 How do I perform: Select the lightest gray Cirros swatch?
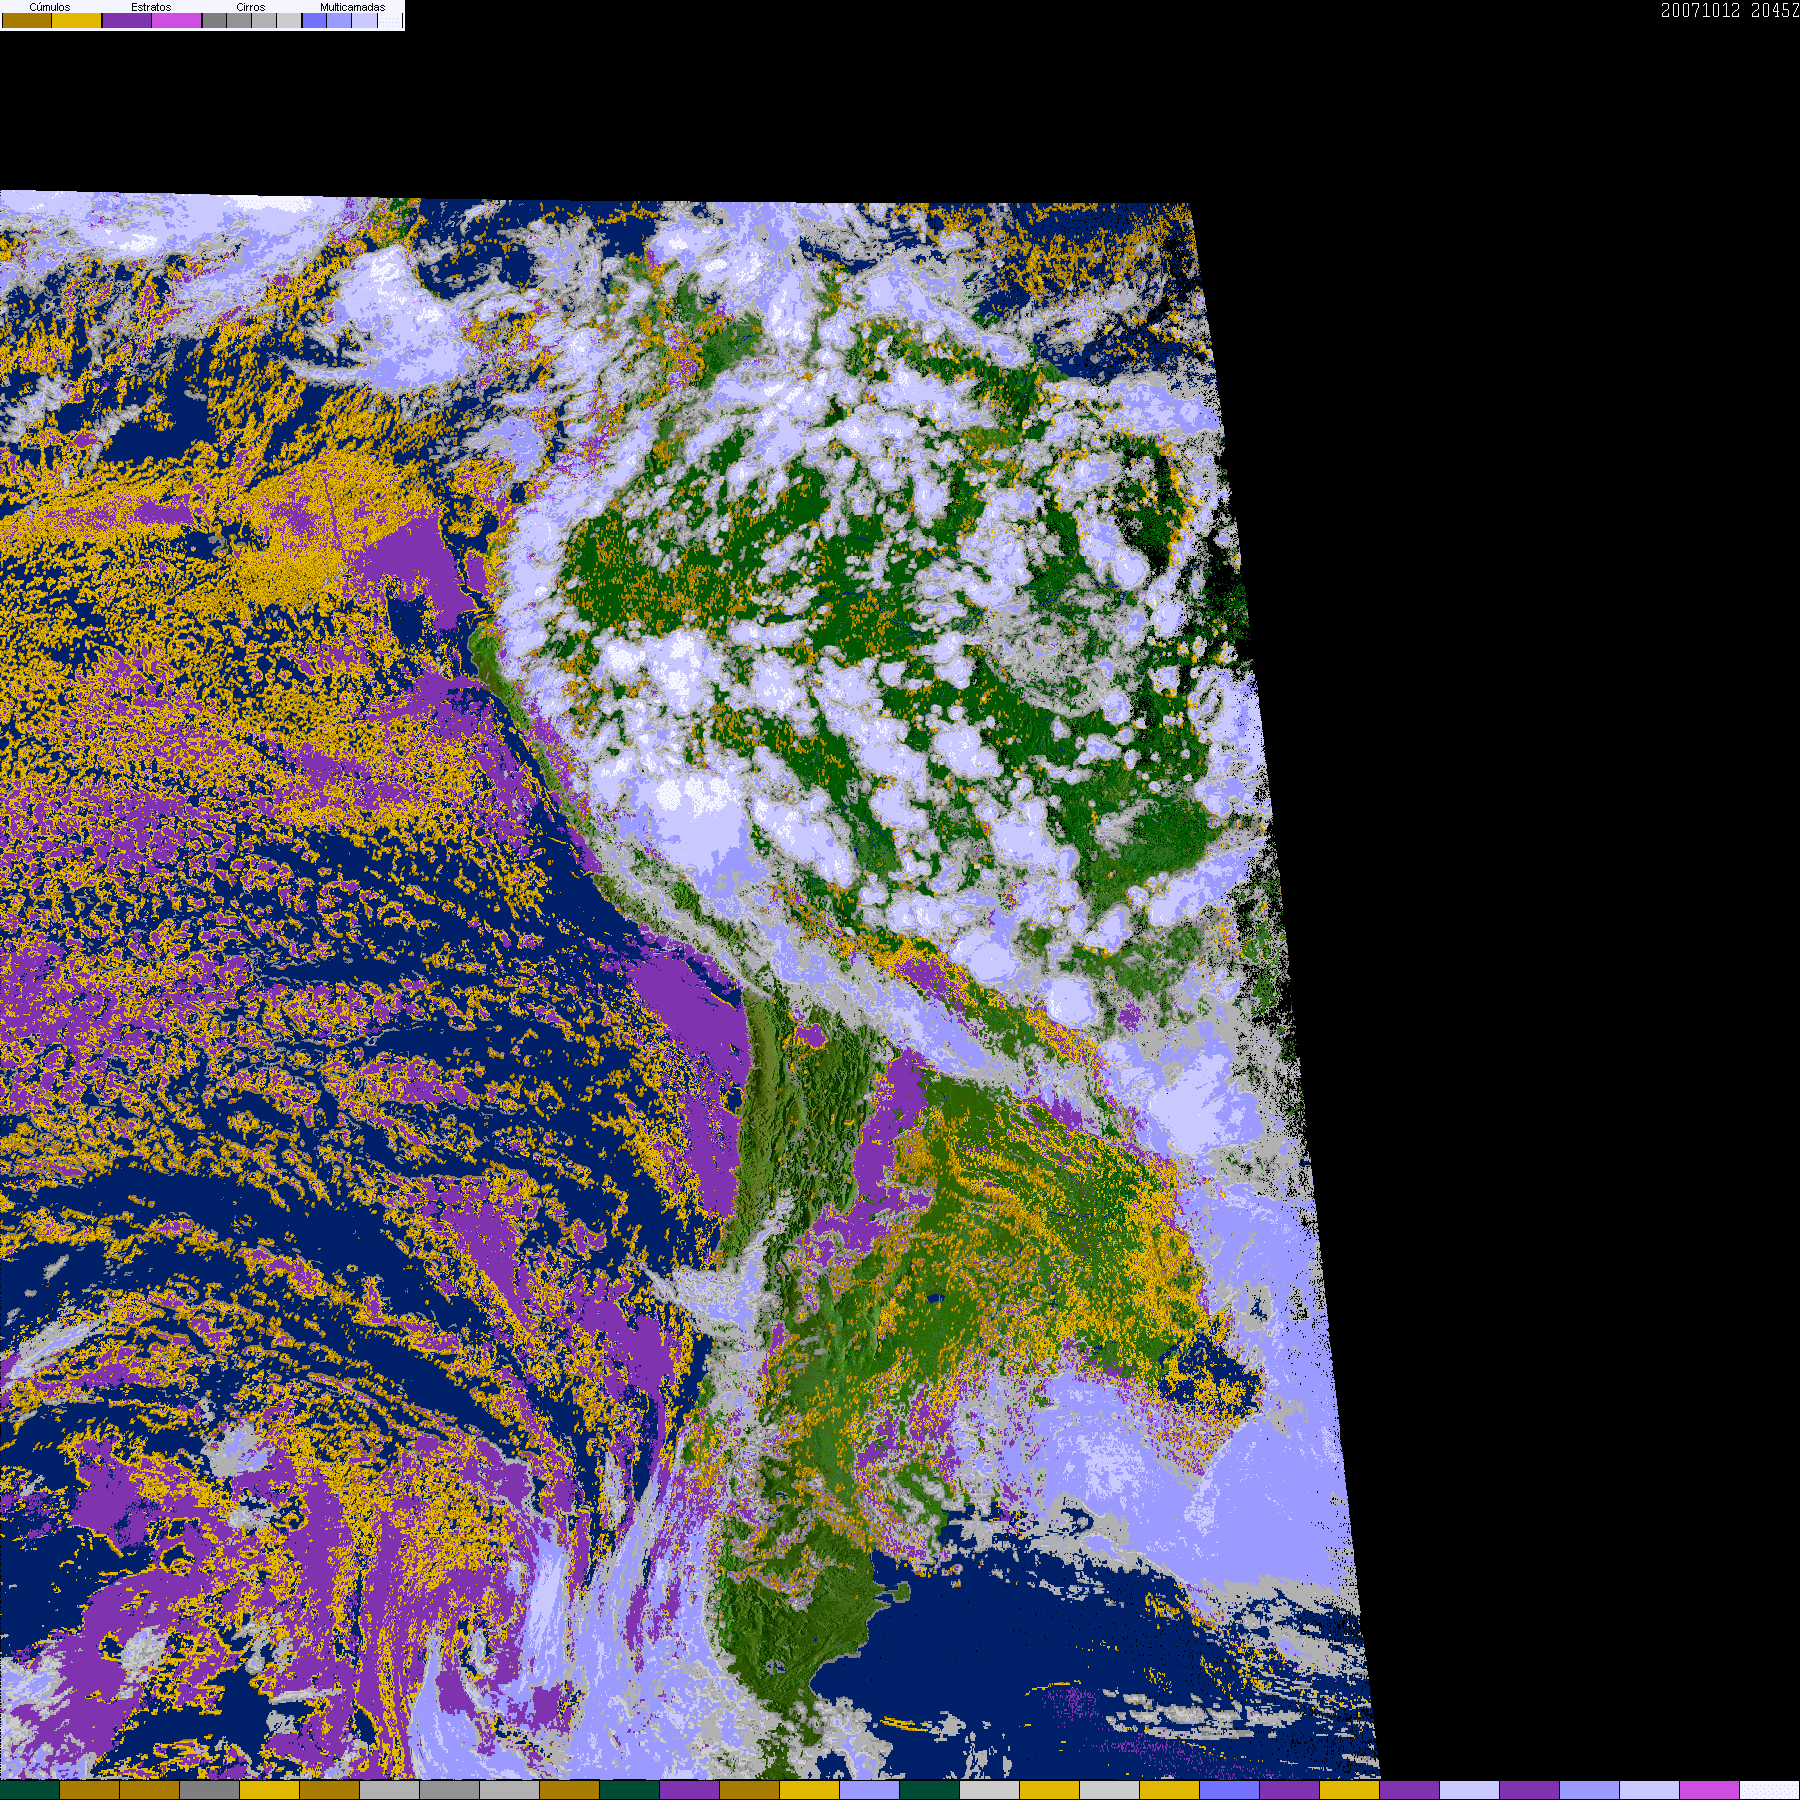tap(289, 20)
